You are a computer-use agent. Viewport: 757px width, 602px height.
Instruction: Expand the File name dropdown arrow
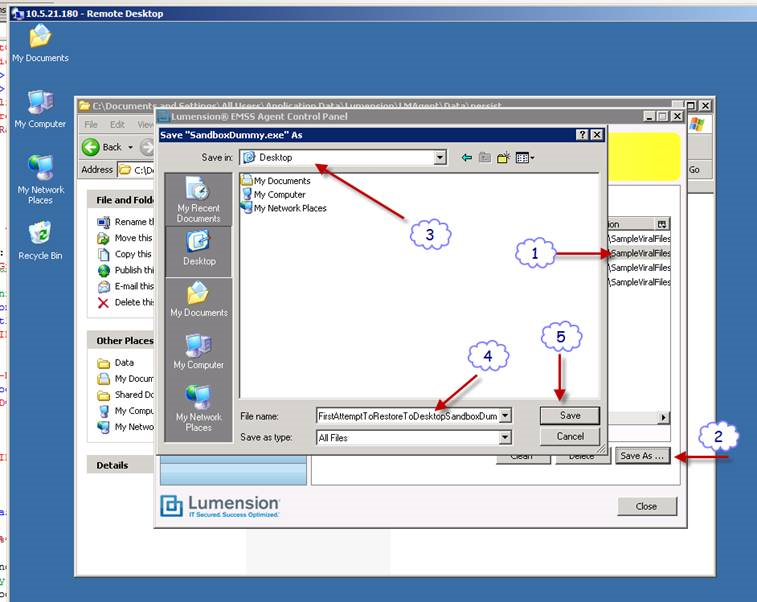point(505,415)
